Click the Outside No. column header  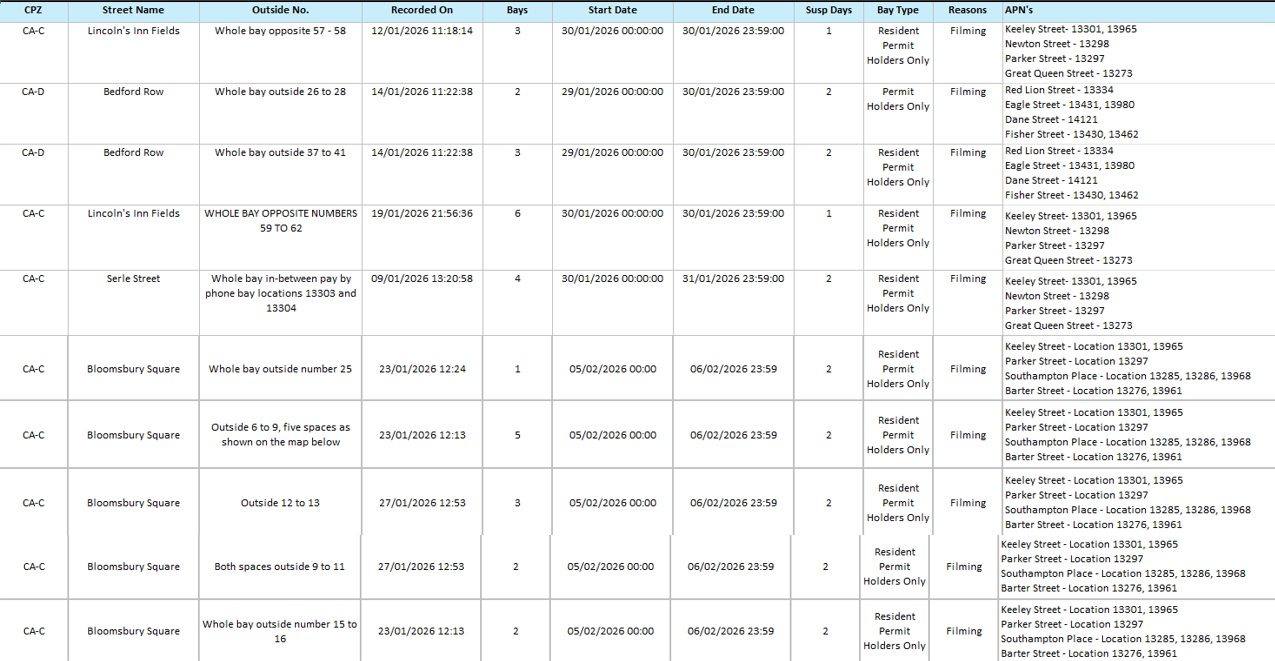coord(280,10)
